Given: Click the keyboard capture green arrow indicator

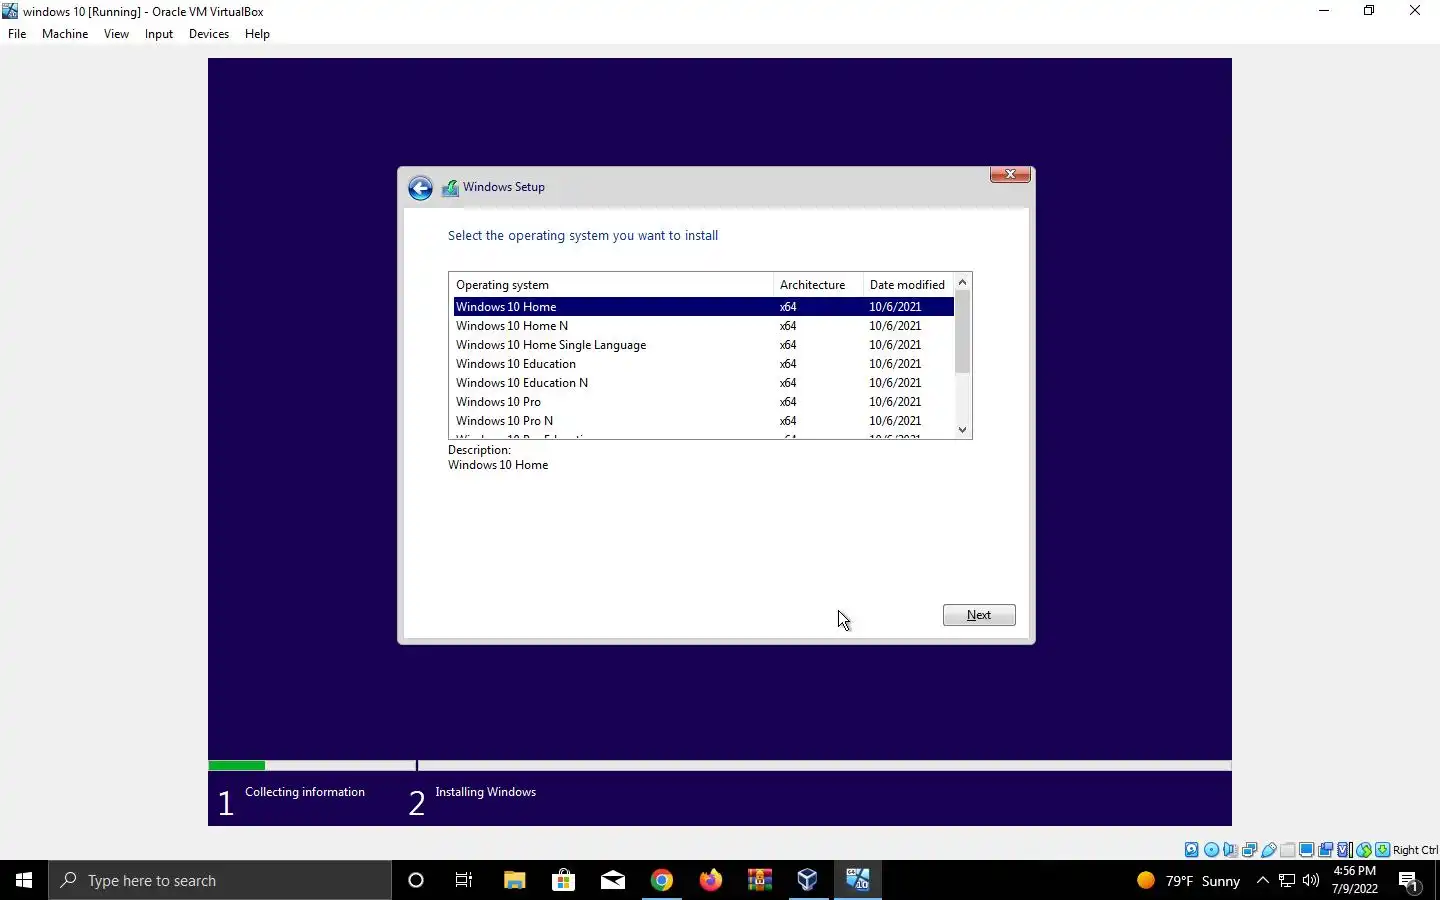Looking at the screenshot, I should point(1382,850).
